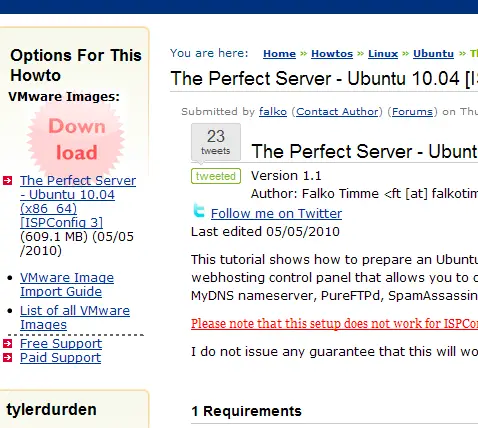
Task: Open the Forums link
Action: 412,112
